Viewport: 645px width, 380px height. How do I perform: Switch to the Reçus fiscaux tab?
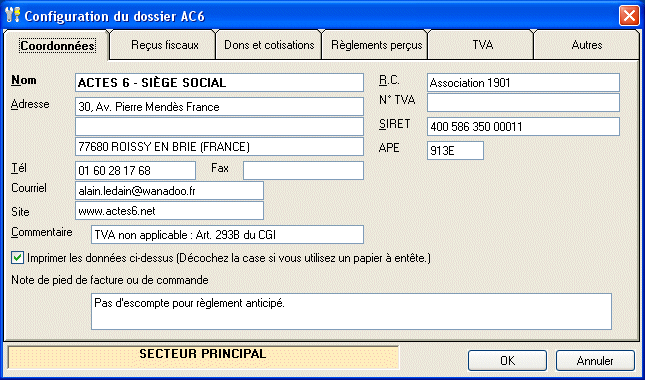pos(165,45)
